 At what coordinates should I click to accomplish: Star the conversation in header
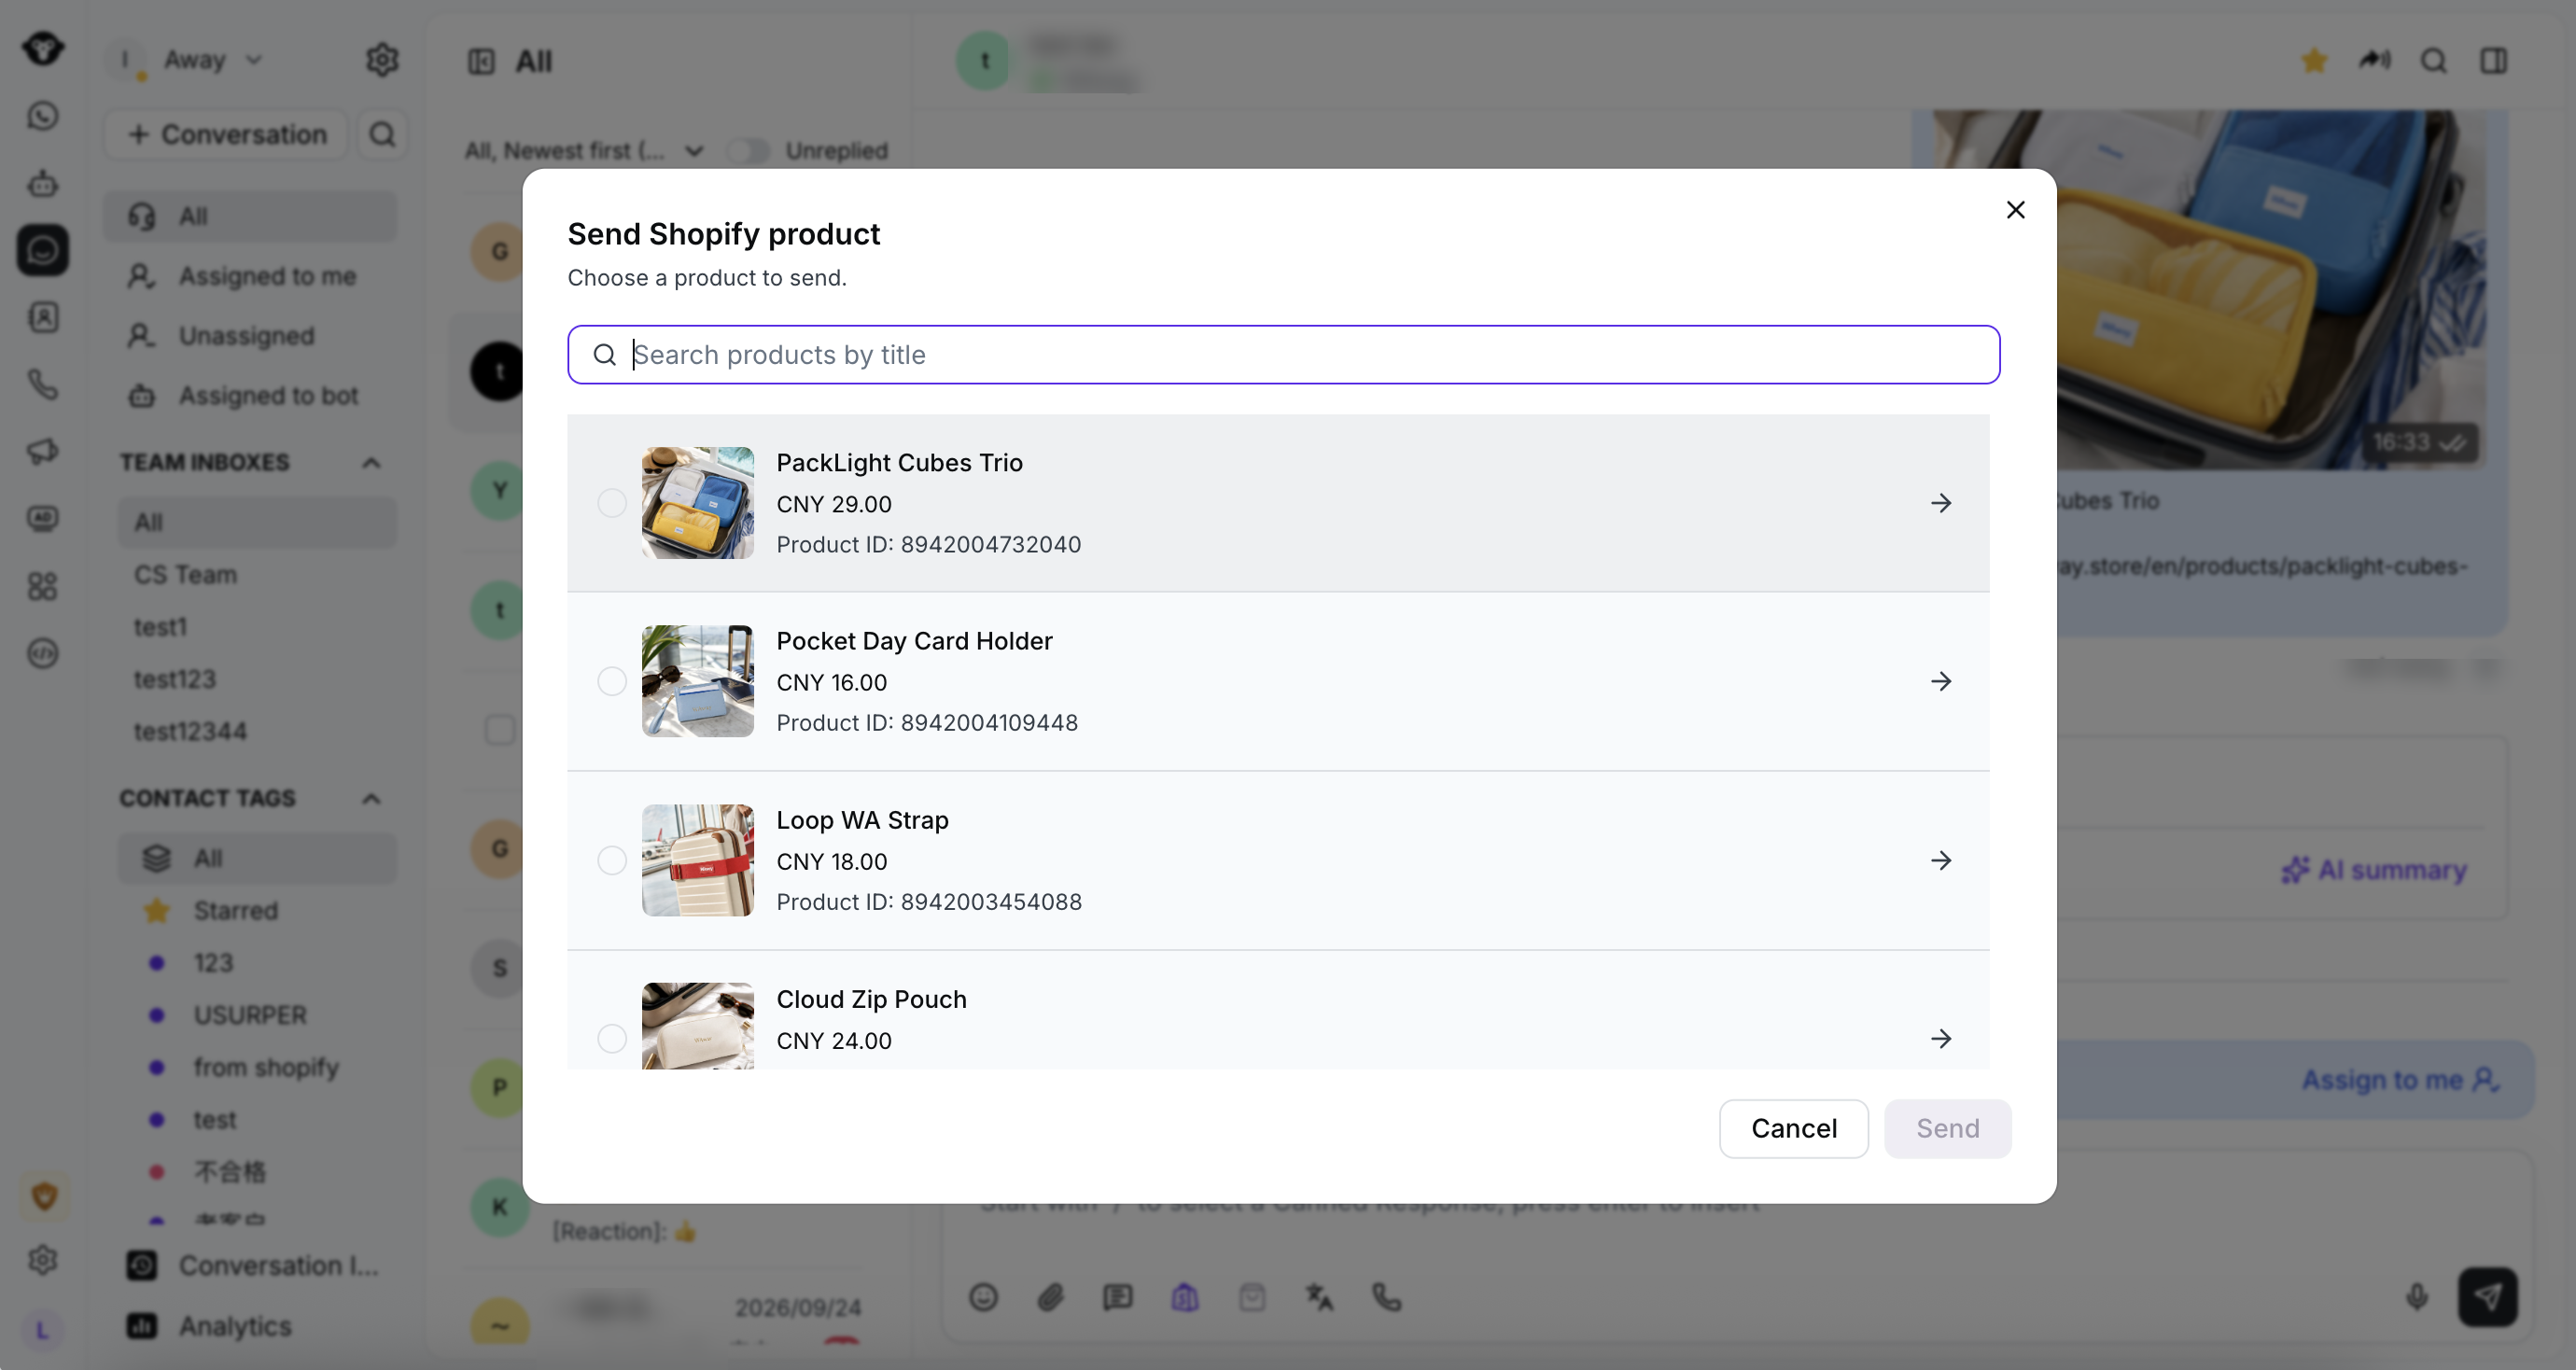coord(2314,61)
